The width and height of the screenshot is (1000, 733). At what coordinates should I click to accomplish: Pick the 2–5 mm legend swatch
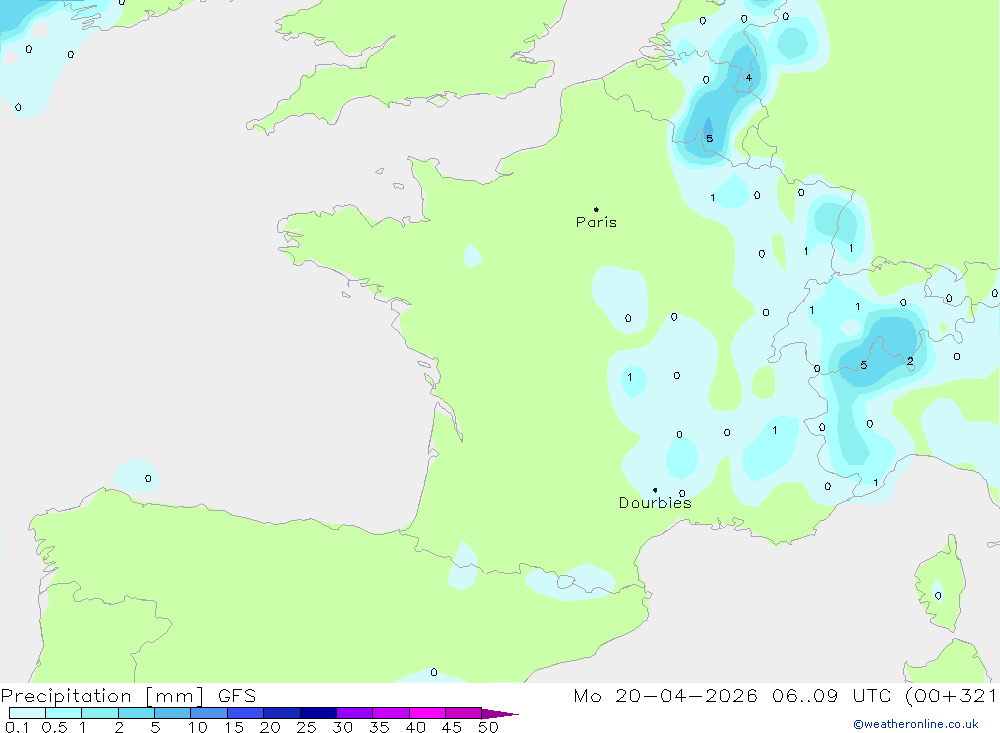136,713
